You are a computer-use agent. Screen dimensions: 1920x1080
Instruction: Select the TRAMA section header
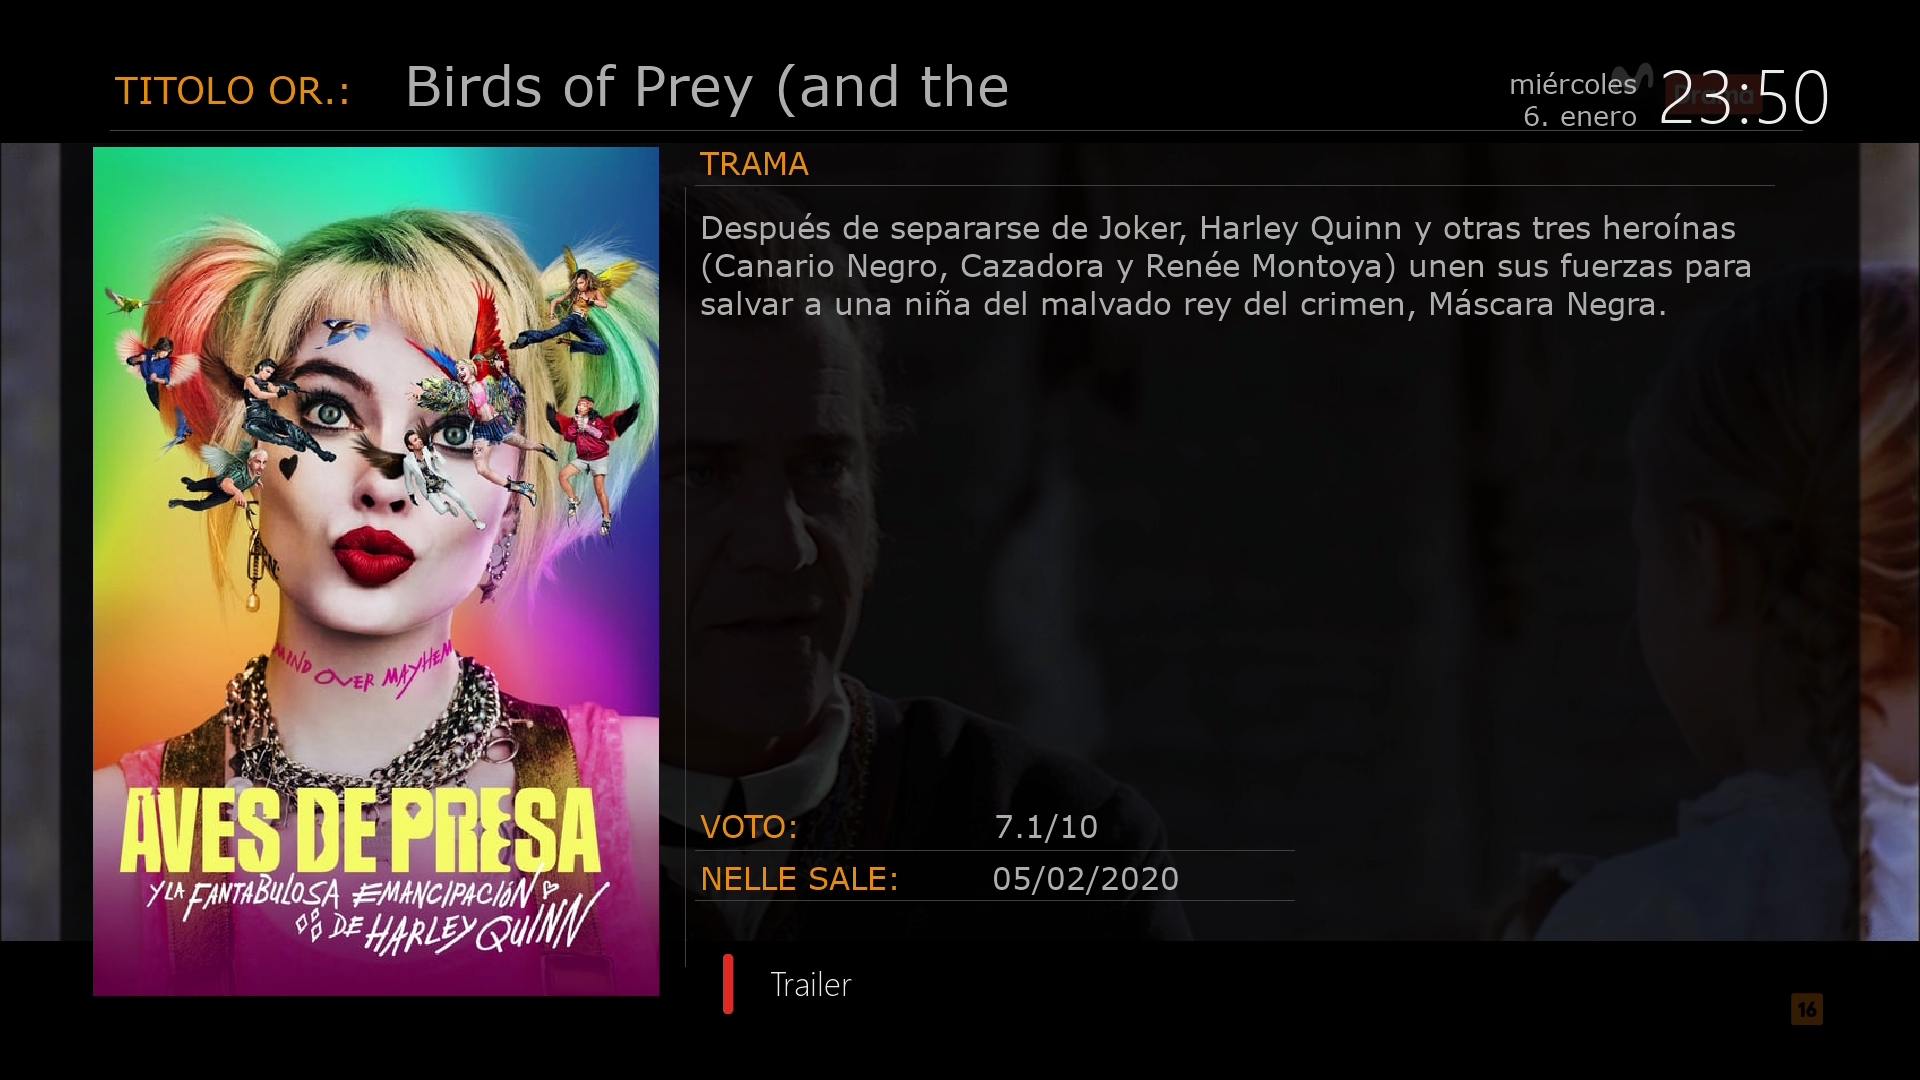(x=754, y=164)
